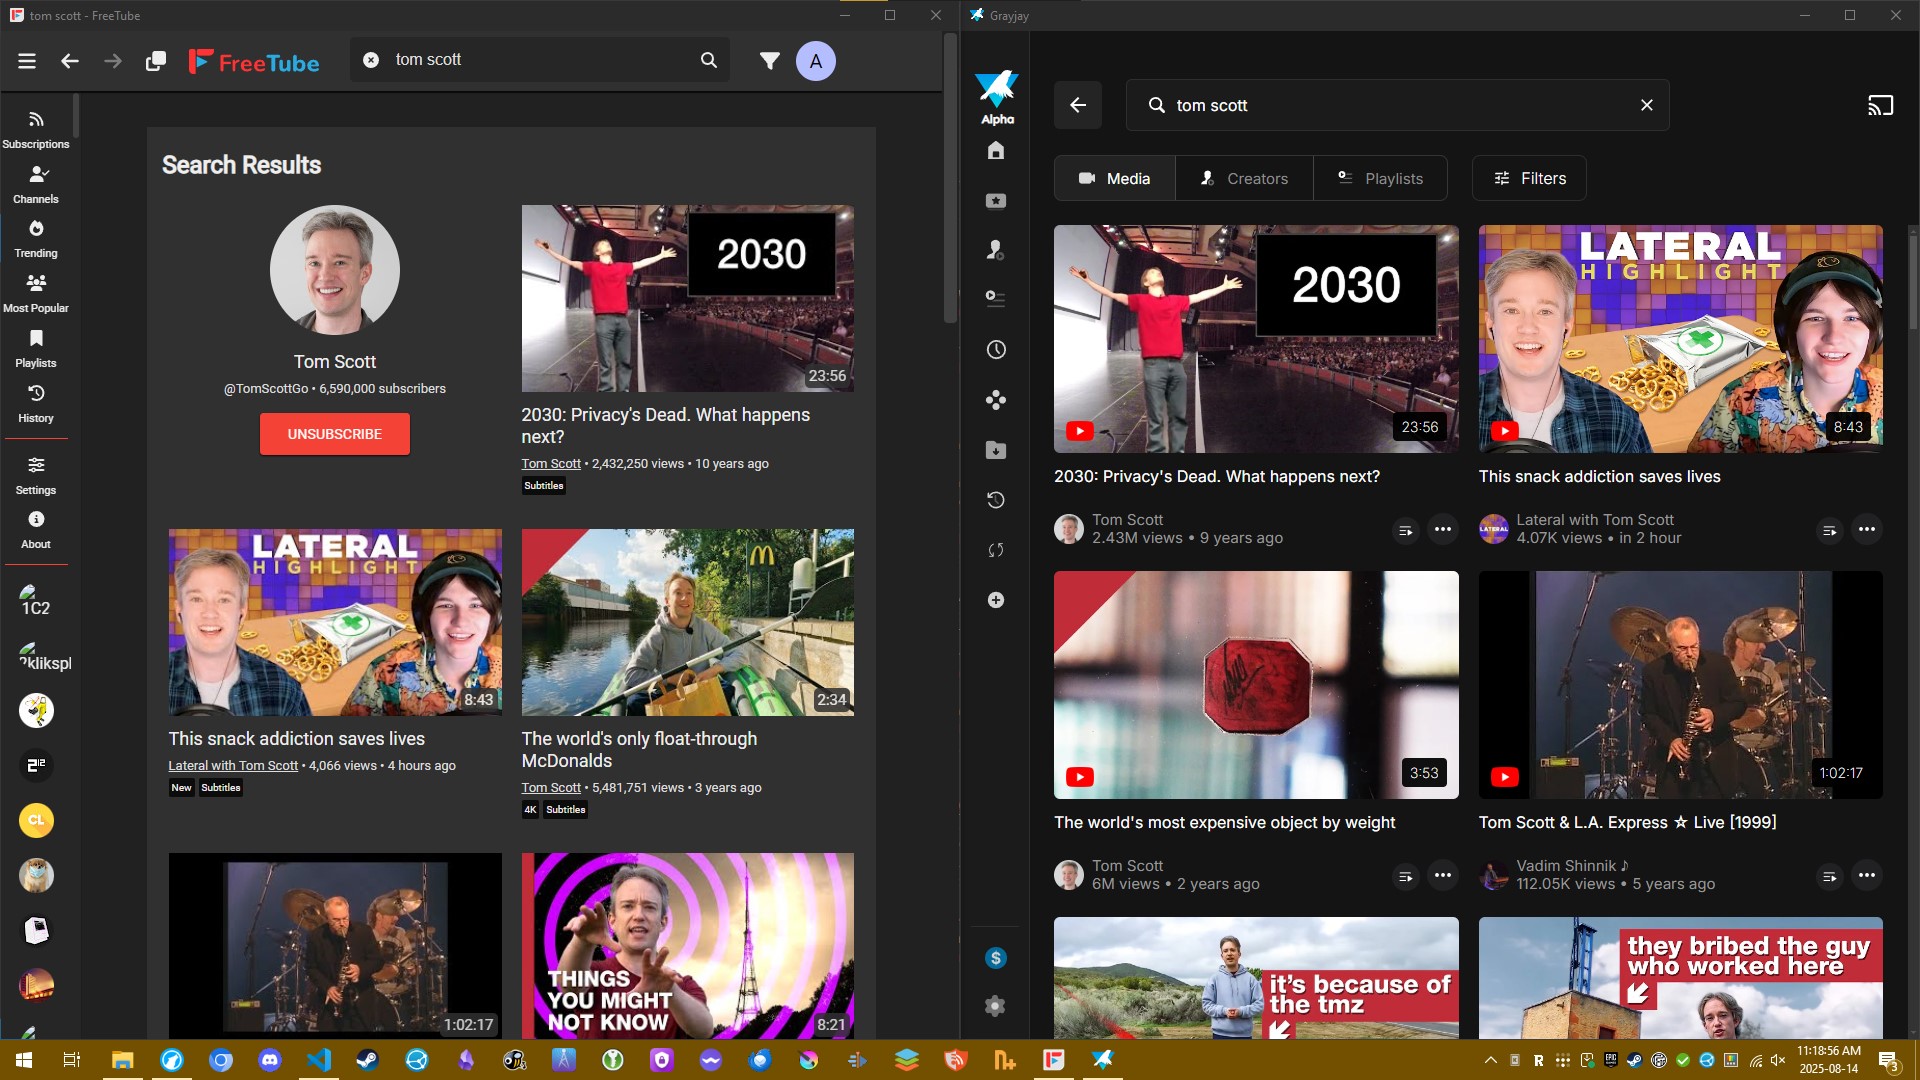Screen dimensions: 1920x1080
Task: Open Grayjay Settings gear icon
Action: click(996, 1006)
